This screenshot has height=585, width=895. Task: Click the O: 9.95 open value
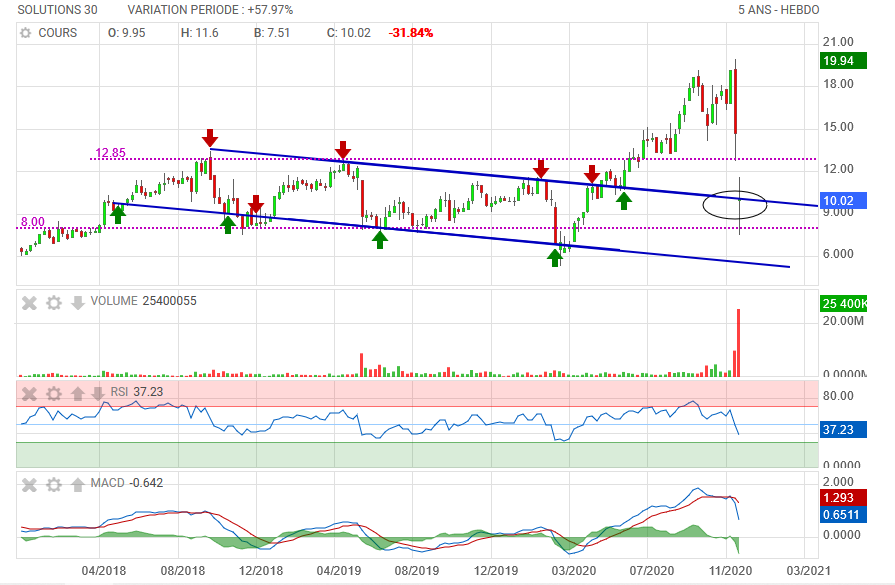point(127,33)
